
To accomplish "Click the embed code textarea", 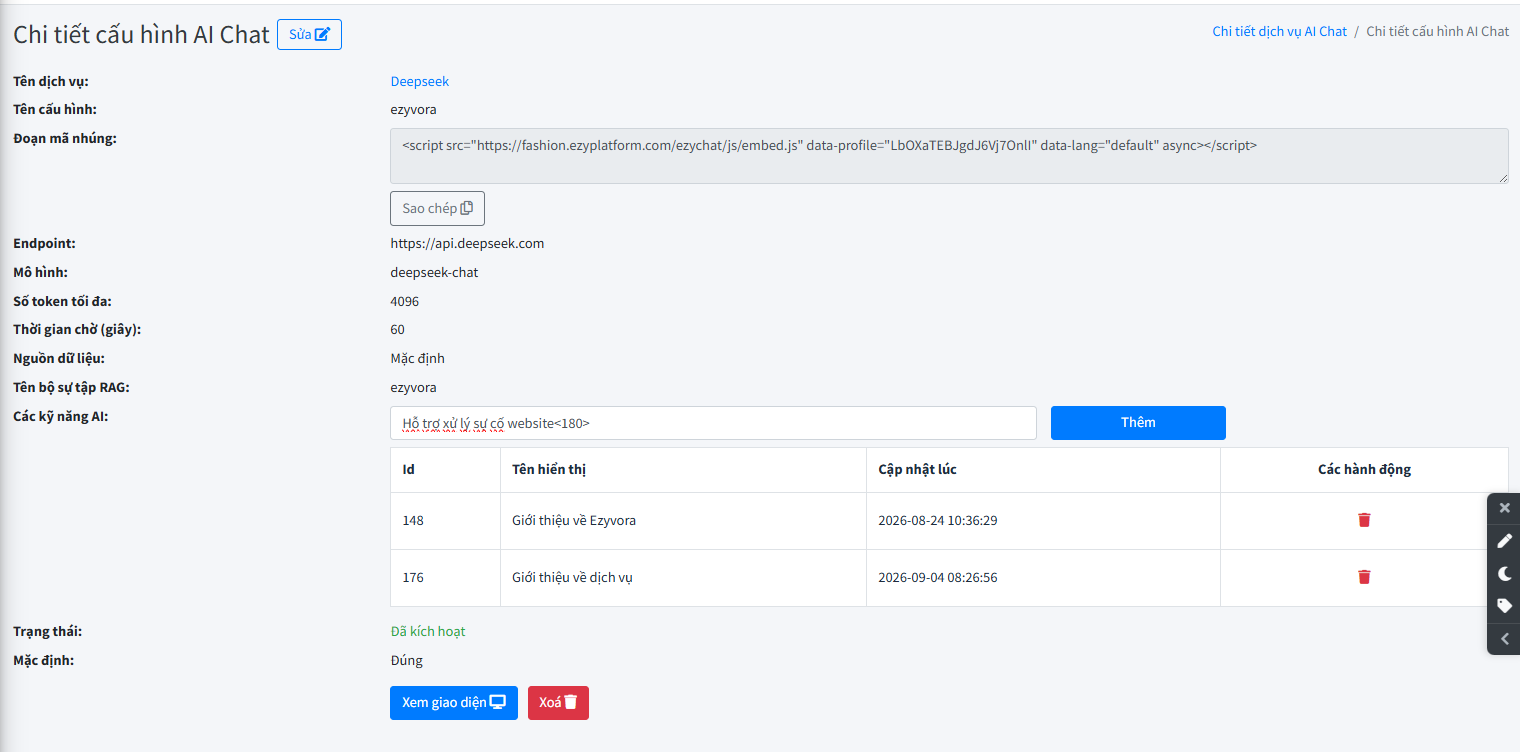I will pos(949,156).
